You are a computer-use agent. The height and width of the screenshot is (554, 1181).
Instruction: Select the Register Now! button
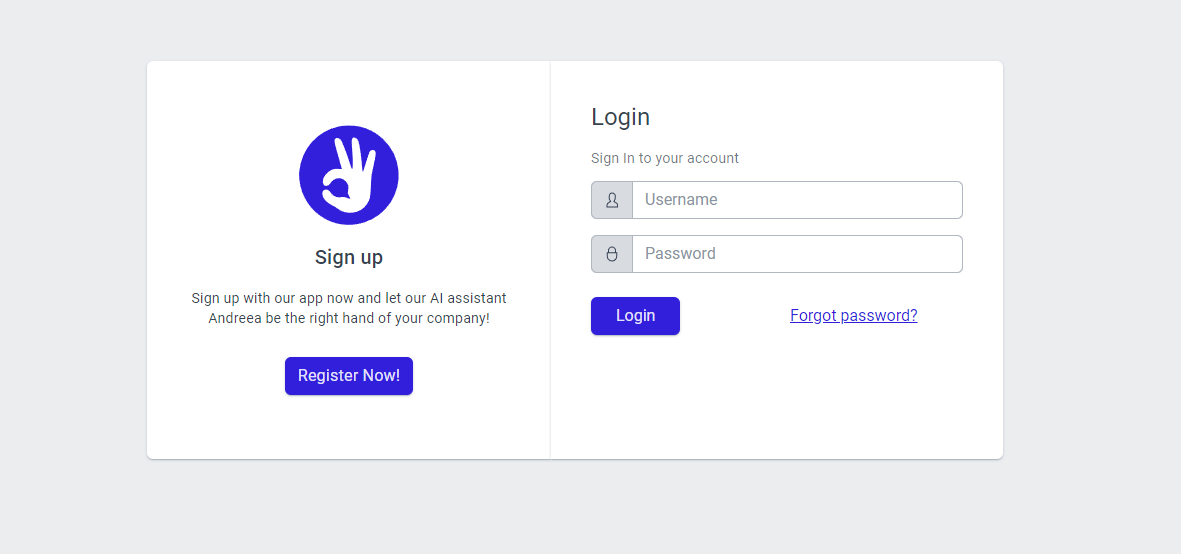pyautogui.click(x=349, y=376)
